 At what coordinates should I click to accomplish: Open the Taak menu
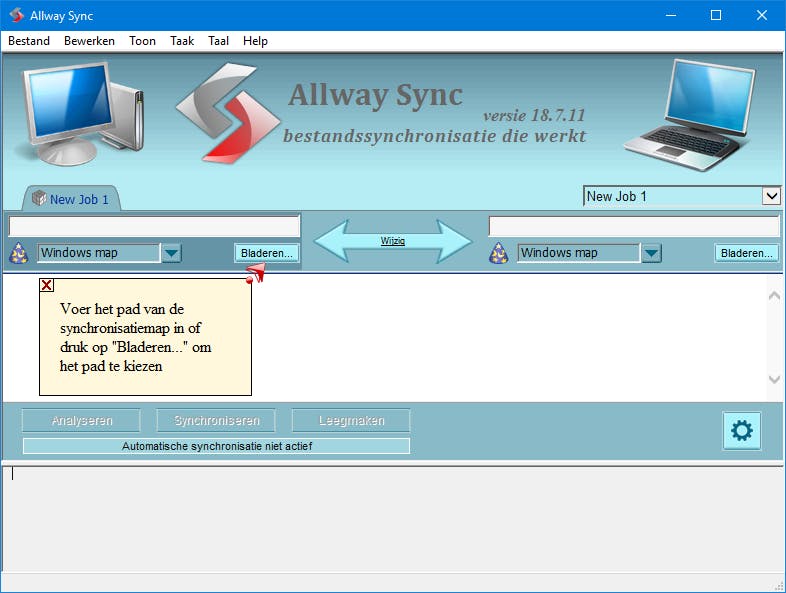pyautogui.click(x=182, y=41)
